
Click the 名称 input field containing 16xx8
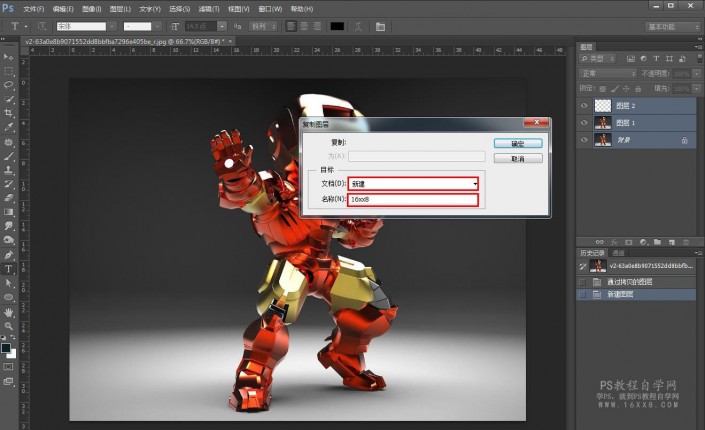413,200
